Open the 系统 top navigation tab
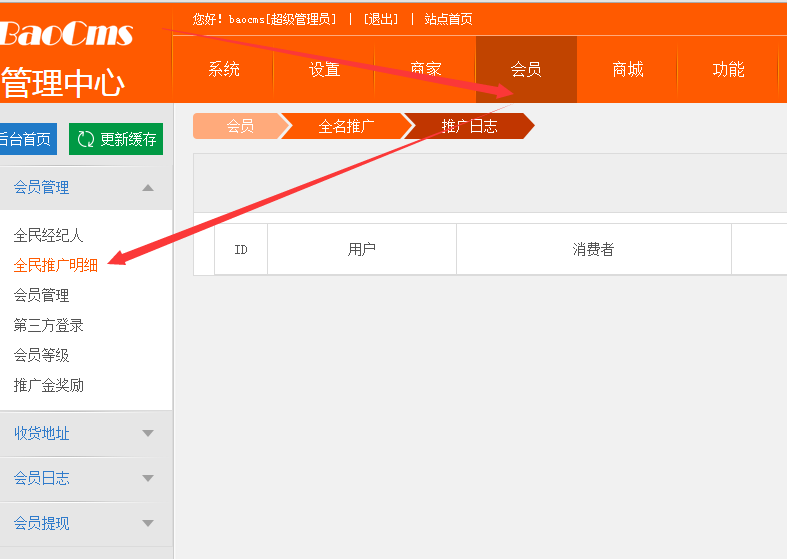Image resolution: width=787 pixels, height=559 pixels. pos(223,69)
